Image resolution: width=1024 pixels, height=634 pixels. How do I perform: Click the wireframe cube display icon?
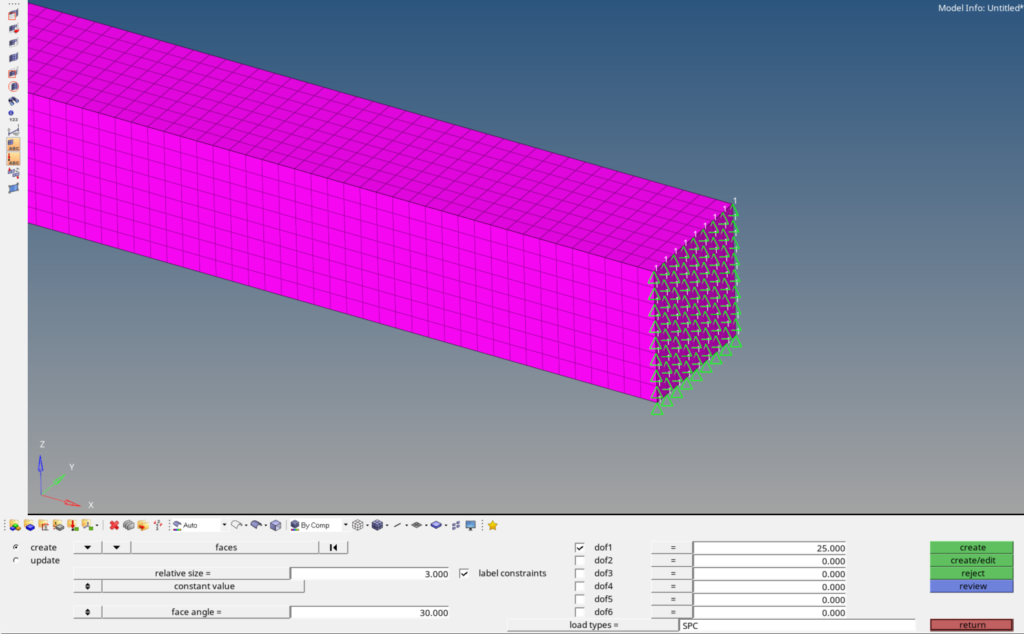(x=358, y=525)
